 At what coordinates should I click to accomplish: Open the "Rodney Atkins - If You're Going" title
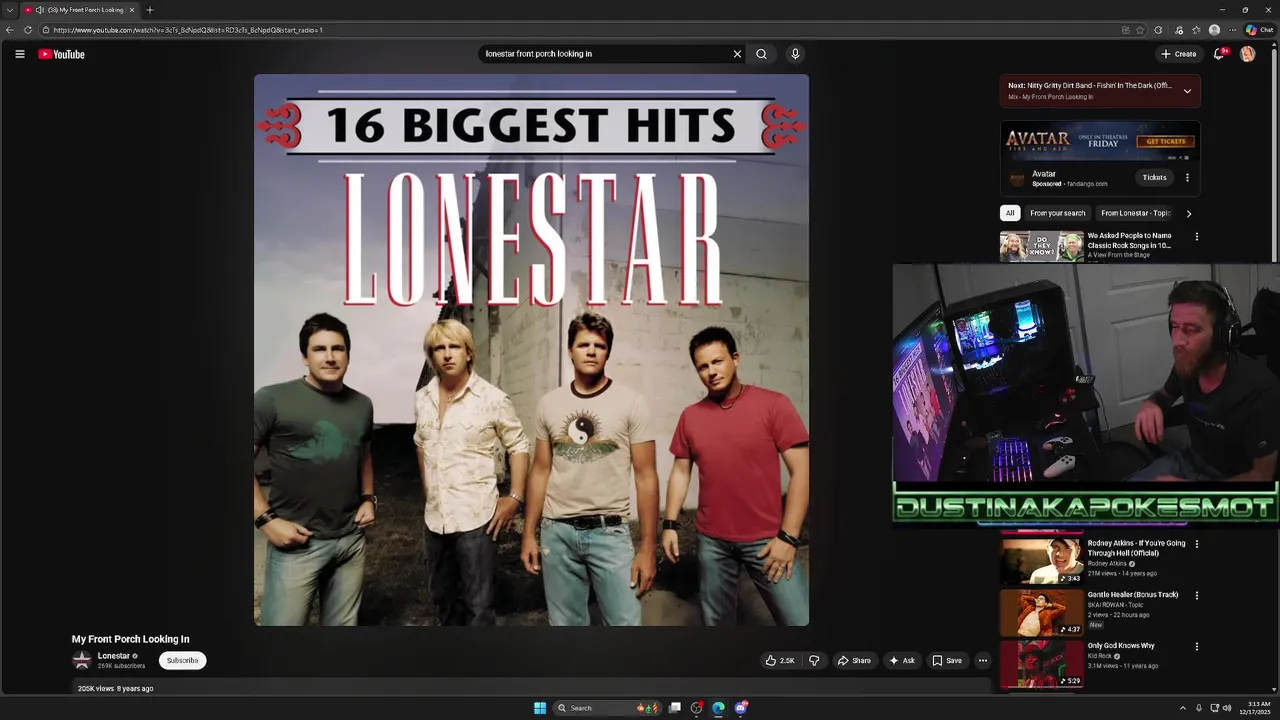(x=1136, y=548)
